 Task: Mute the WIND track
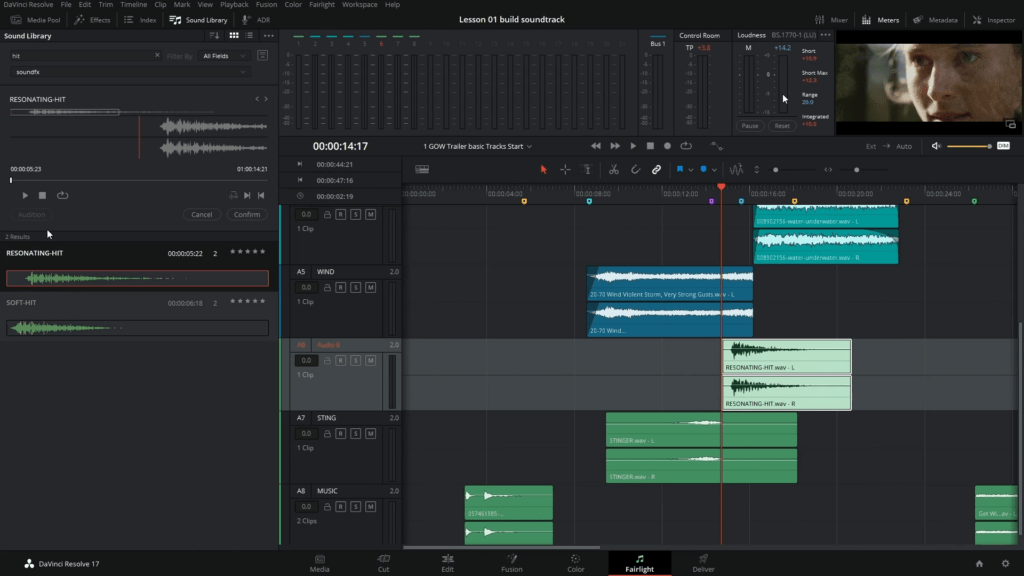[x=370, y=287]
